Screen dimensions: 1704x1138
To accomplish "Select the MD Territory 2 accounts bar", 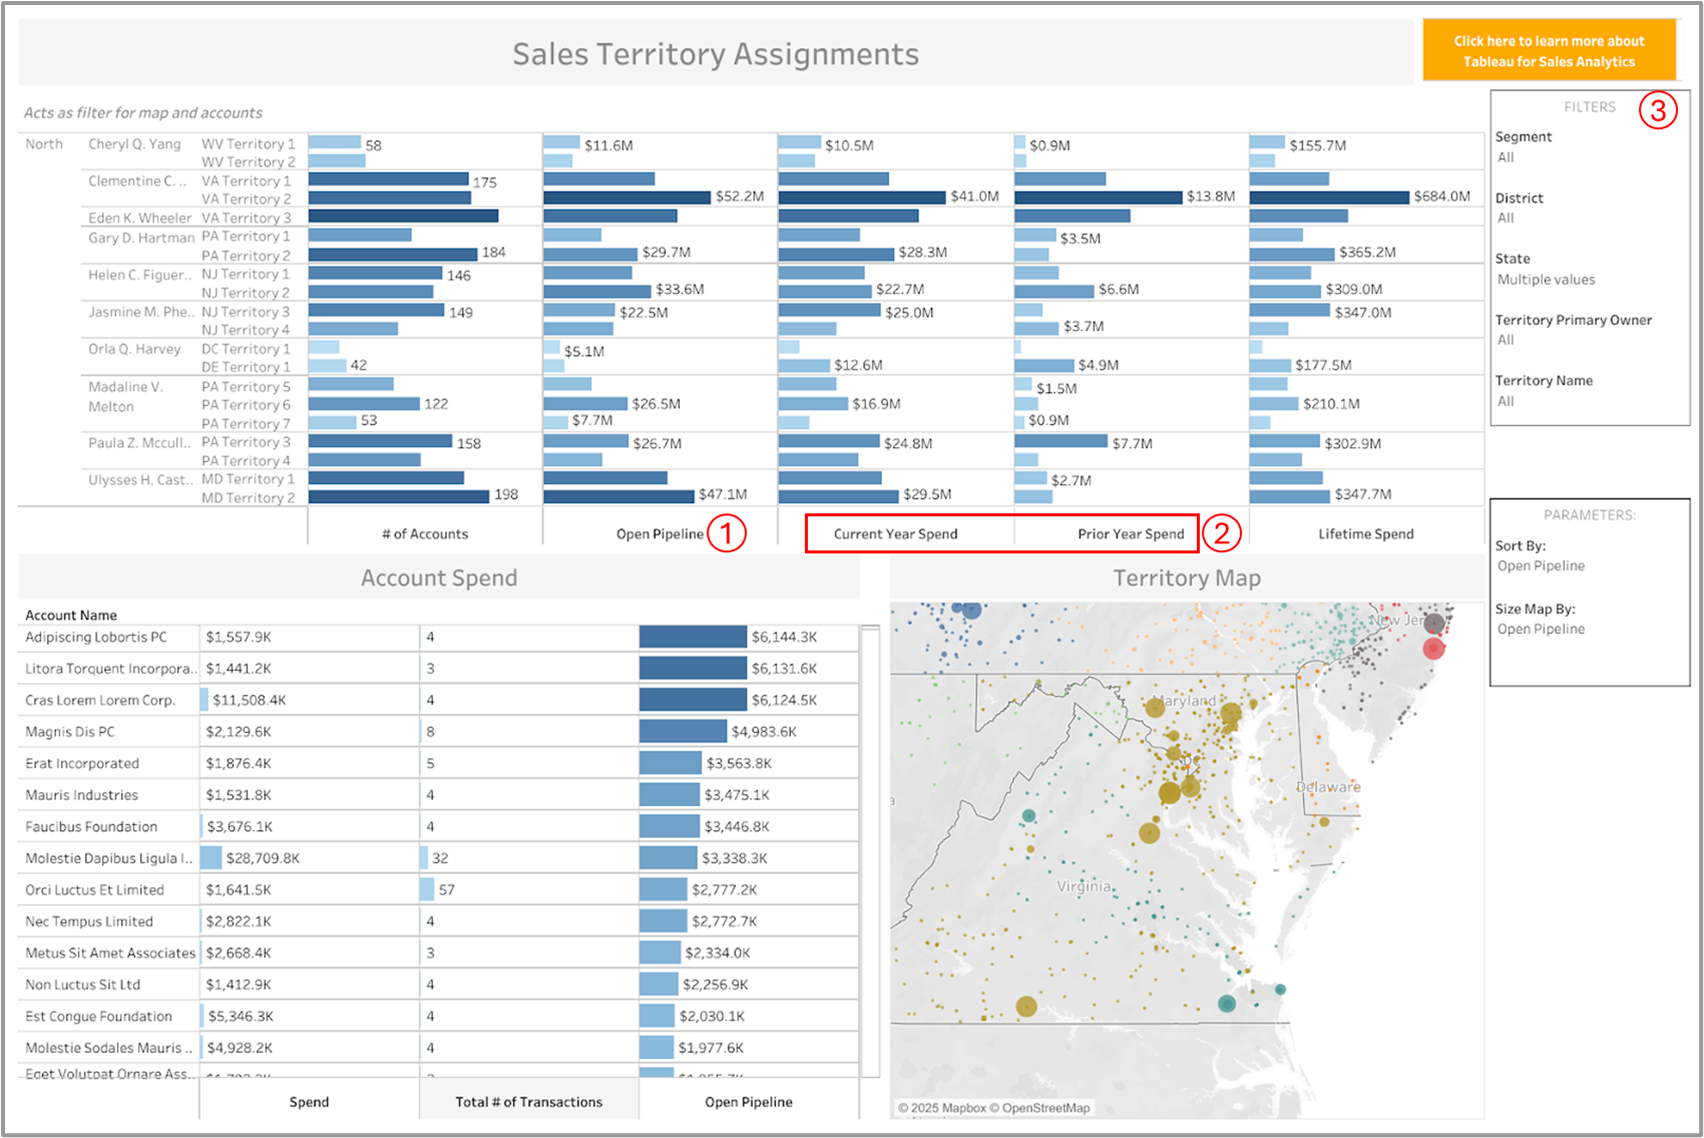I will tap(399, 496).
